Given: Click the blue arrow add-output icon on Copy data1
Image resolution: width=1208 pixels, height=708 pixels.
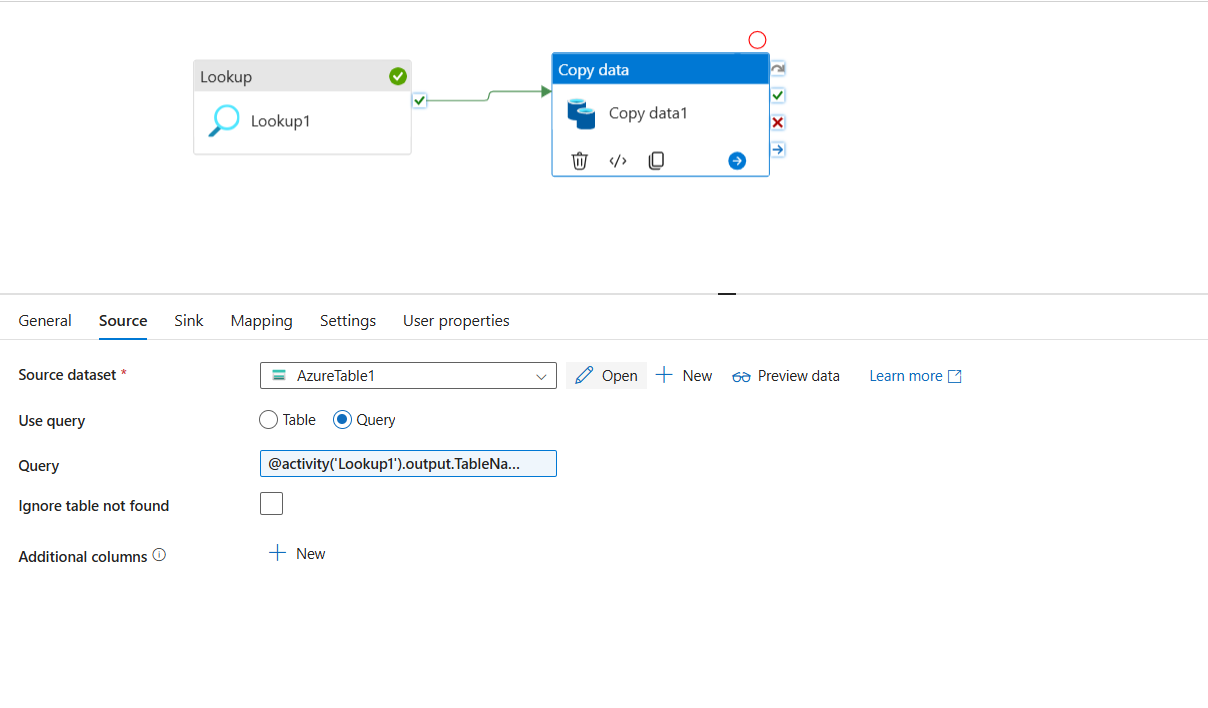Looking at the screenshot, I should click(x=737, y=161).
